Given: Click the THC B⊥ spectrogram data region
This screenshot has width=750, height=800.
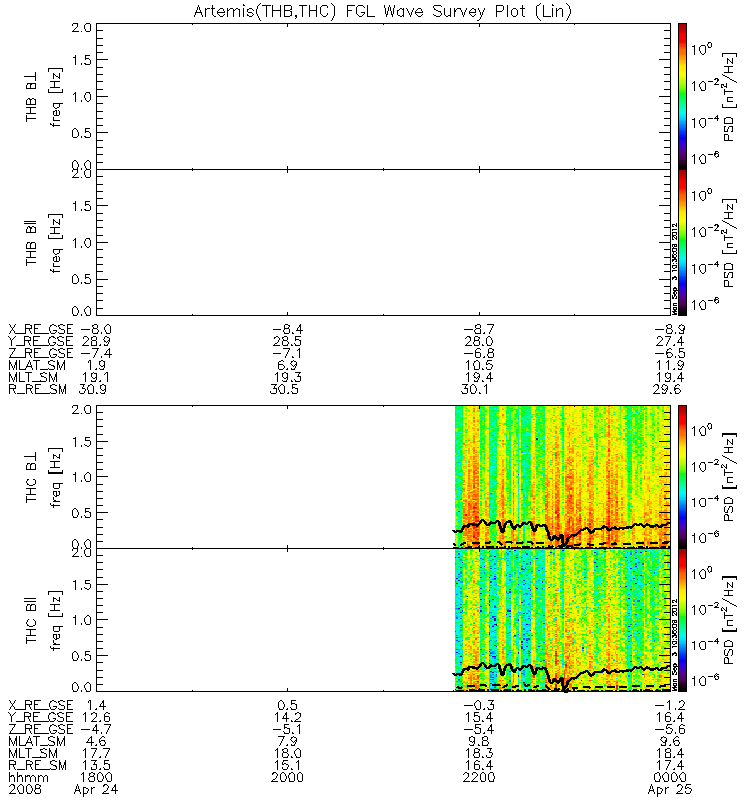Looking at the screenshot, I should pos(562,477).
